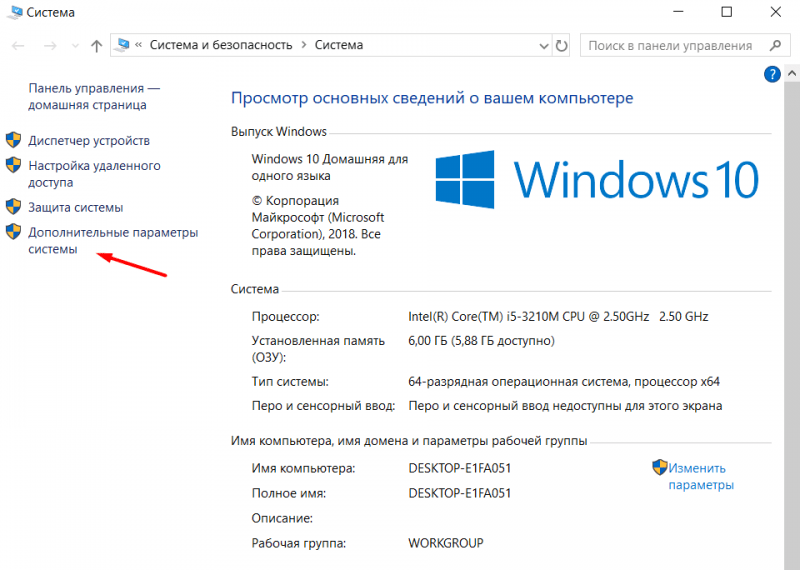Go up one level with up arrow

click(96, 46)
